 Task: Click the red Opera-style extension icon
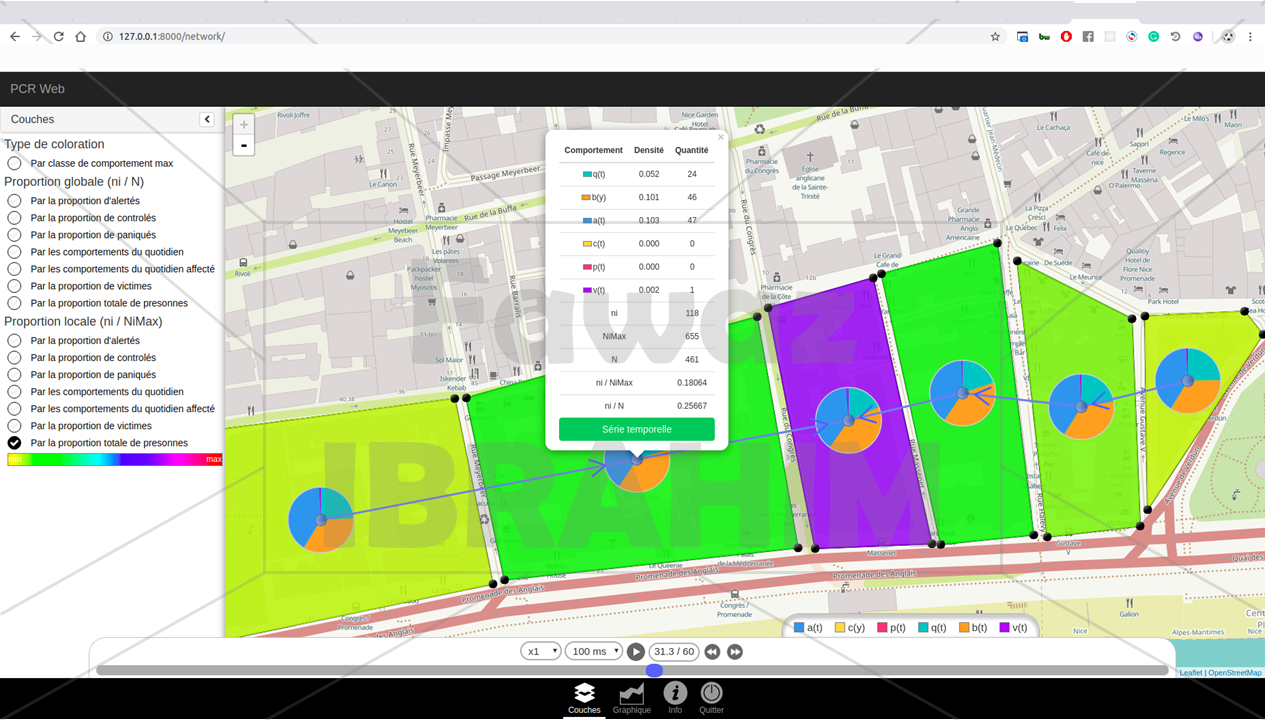click(1066, 36)
